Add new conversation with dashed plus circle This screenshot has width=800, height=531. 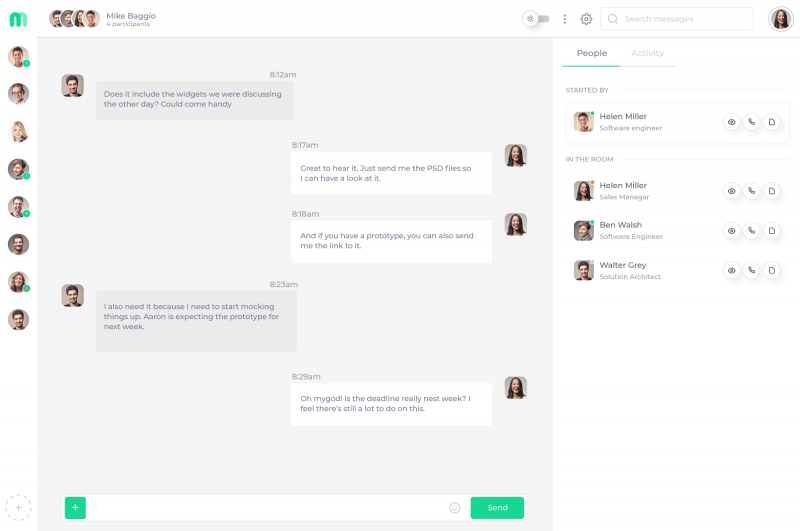(x=18, y=507)
